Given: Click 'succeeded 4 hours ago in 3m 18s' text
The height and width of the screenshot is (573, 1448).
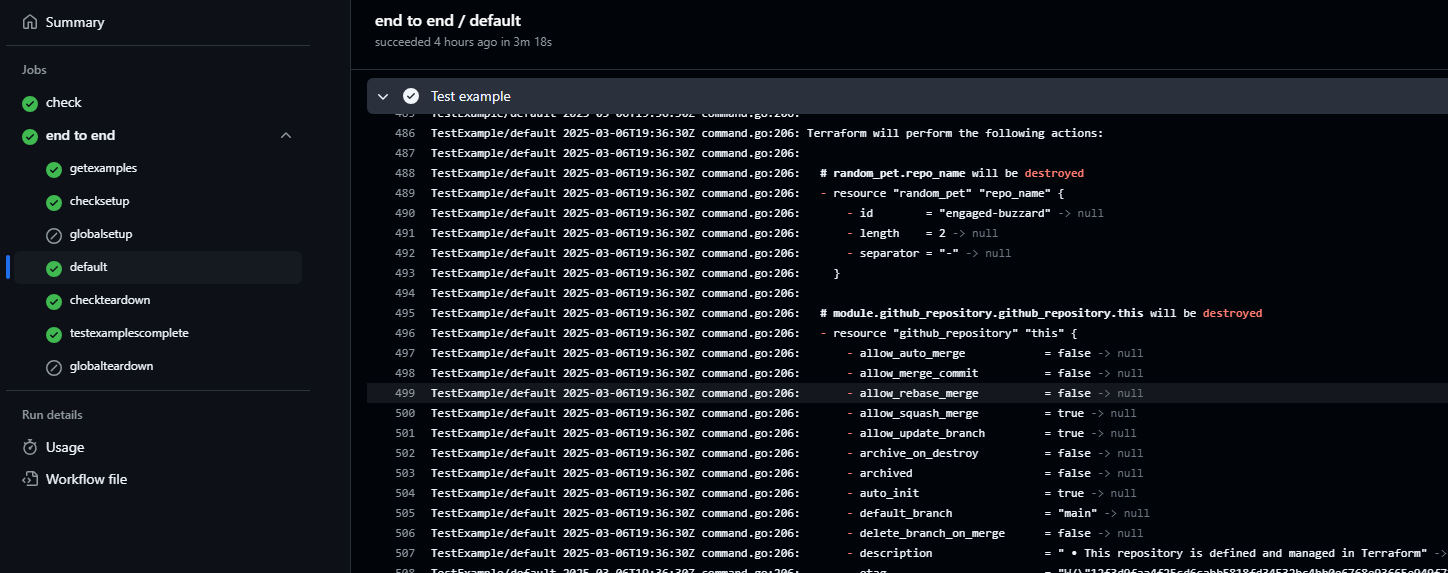Looking at the screenshot, I should tap(463, 42).
